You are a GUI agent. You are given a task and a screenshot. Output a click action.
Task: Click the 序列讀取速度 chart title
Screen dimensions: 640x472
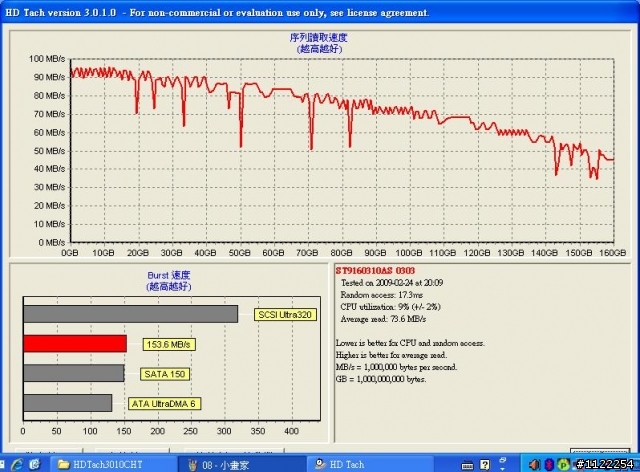[x=318, y=38]
